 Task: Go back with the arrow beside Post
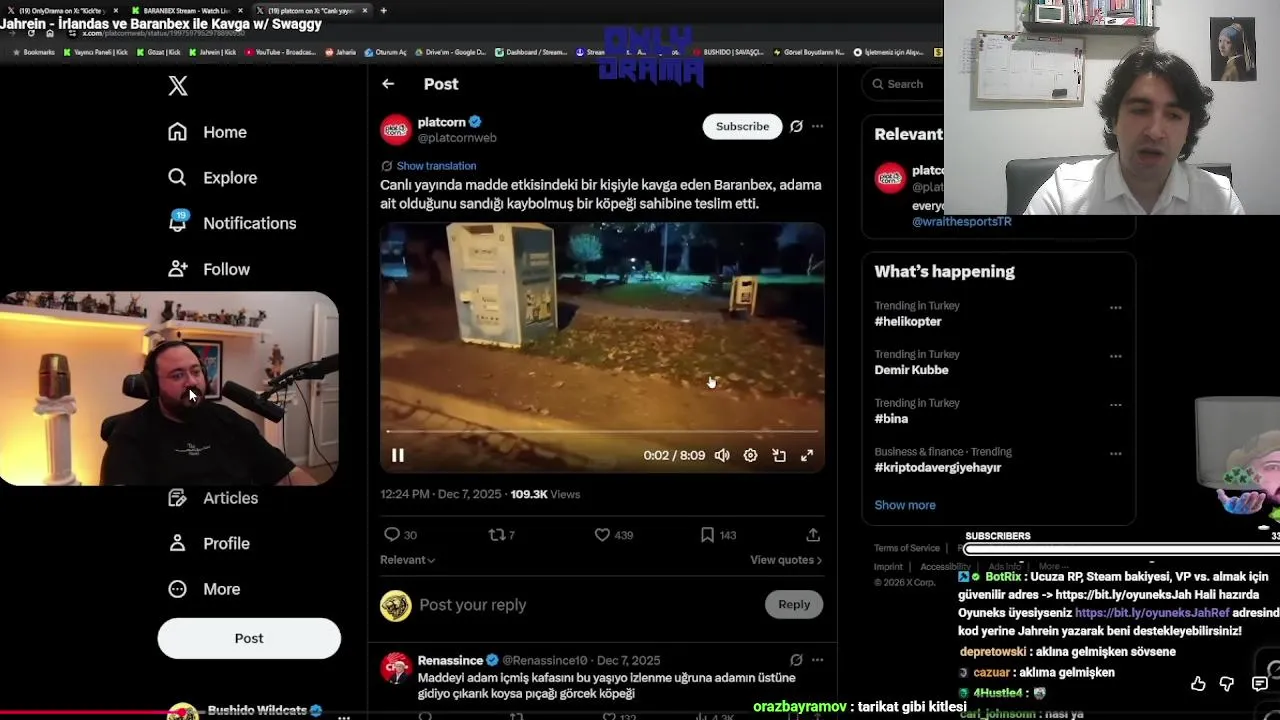click(388, 84)
